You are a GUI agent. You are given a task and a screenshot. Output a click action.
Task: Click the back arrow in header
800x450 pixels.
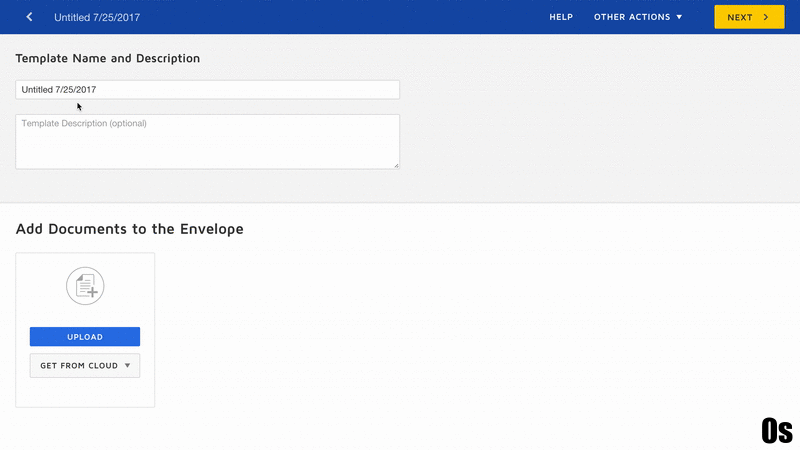coord(29,17)
